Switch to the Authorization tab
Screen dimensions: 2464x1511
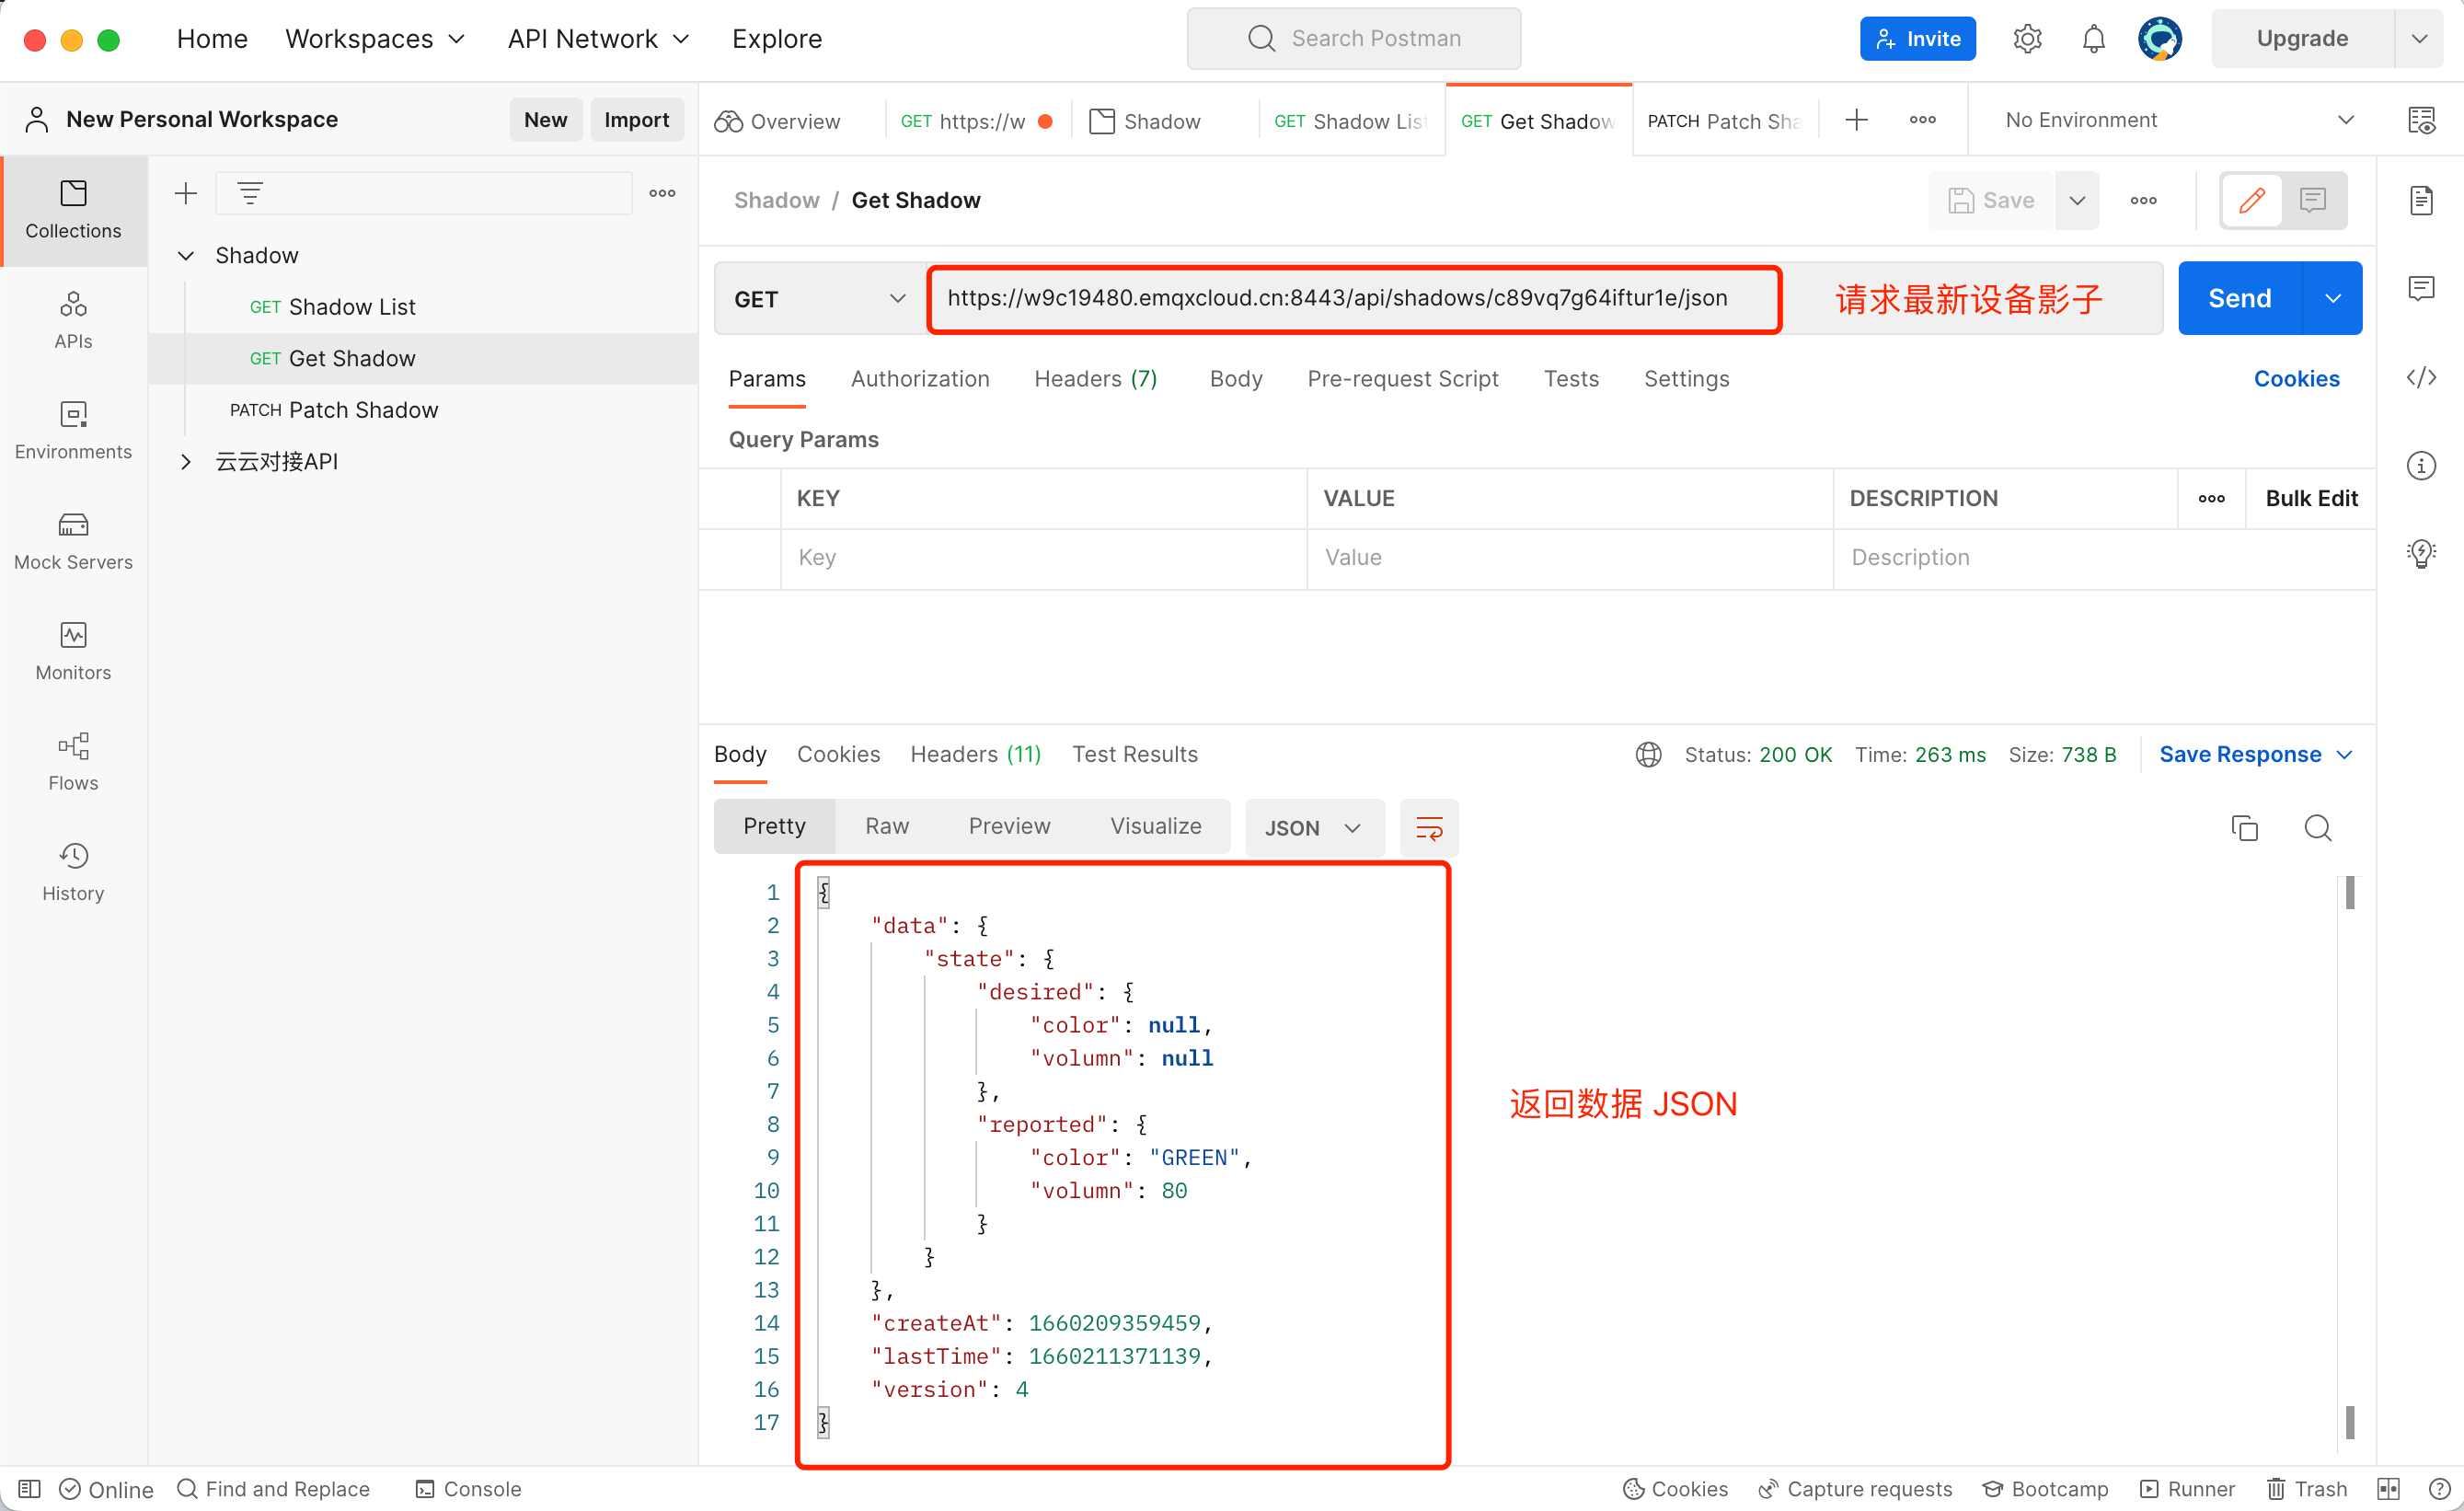point(919,379)
